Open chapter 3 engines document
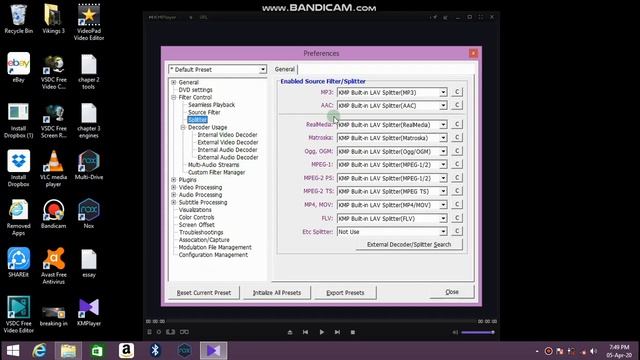Image resolution: width=640 pixels, height=360 pixels. (x=89, y=120)
